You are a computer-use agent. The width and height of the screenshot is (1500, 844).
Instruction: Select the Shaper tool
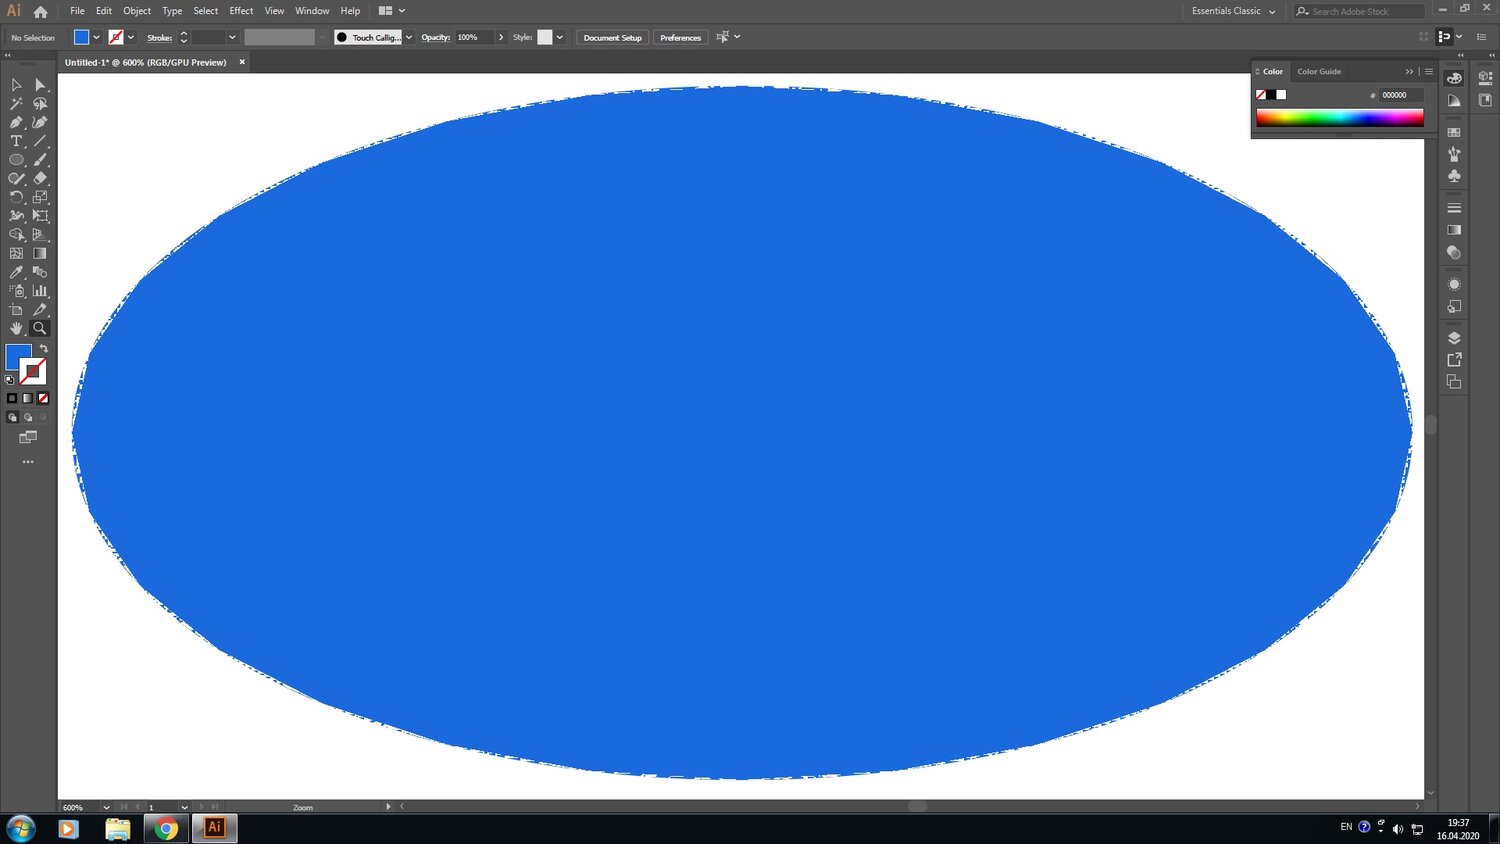tap(16, 178)
